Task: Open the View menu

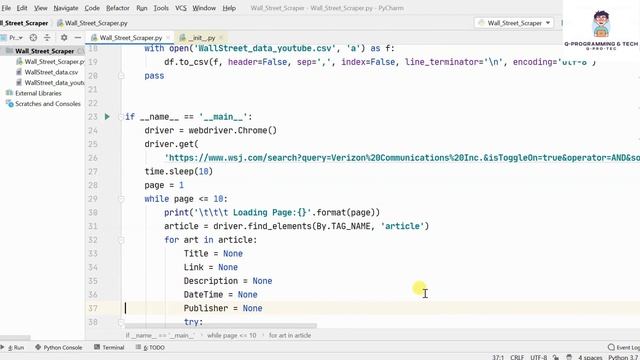Action: [40, 8]
